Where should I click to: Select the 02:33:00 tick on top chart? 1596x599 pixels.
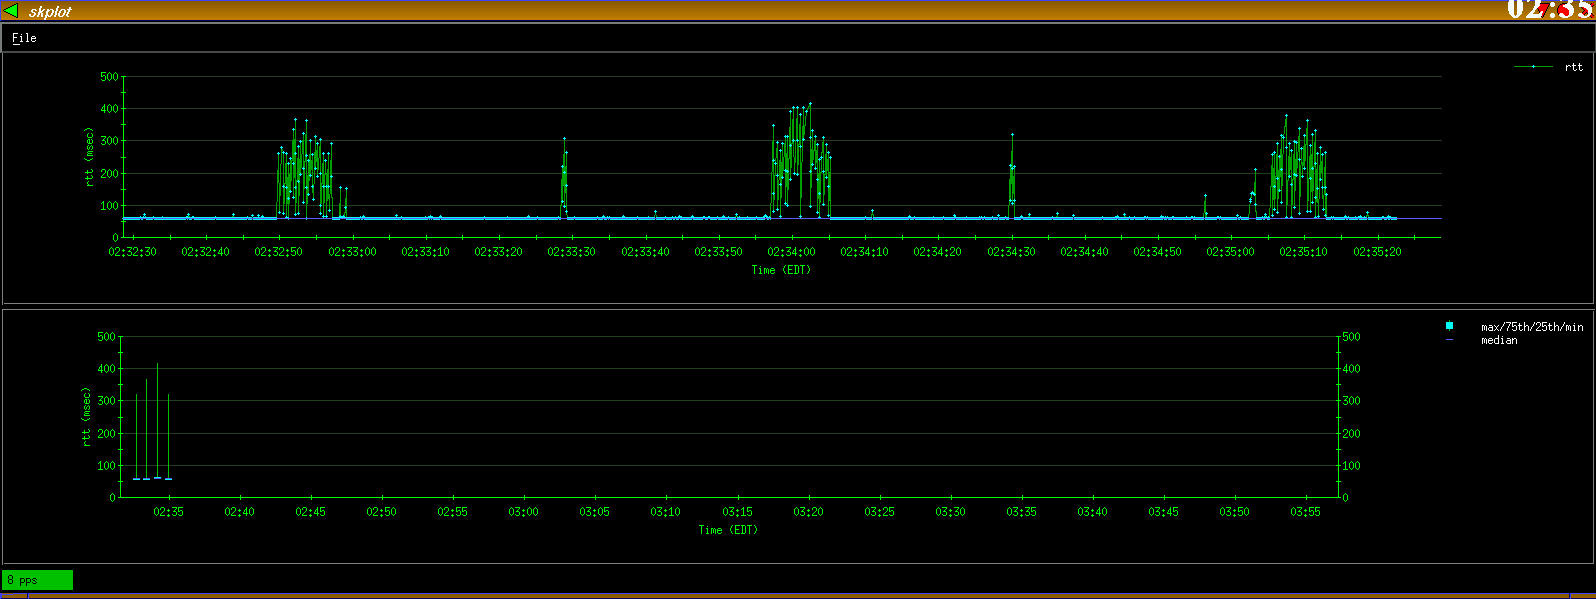352,252
